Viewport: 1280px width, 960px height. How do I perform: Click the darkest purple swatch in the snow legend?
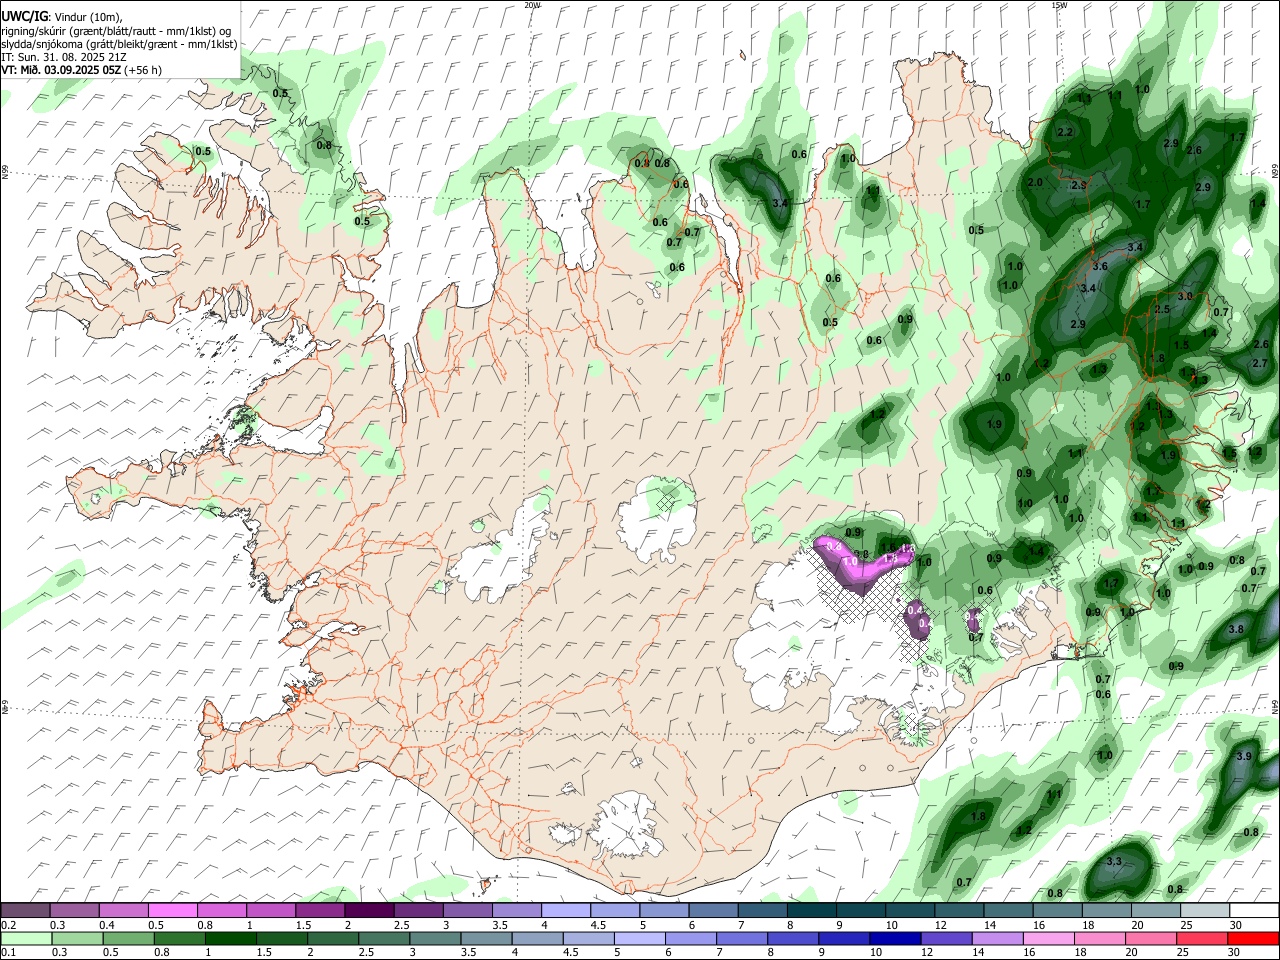point(369,911)
